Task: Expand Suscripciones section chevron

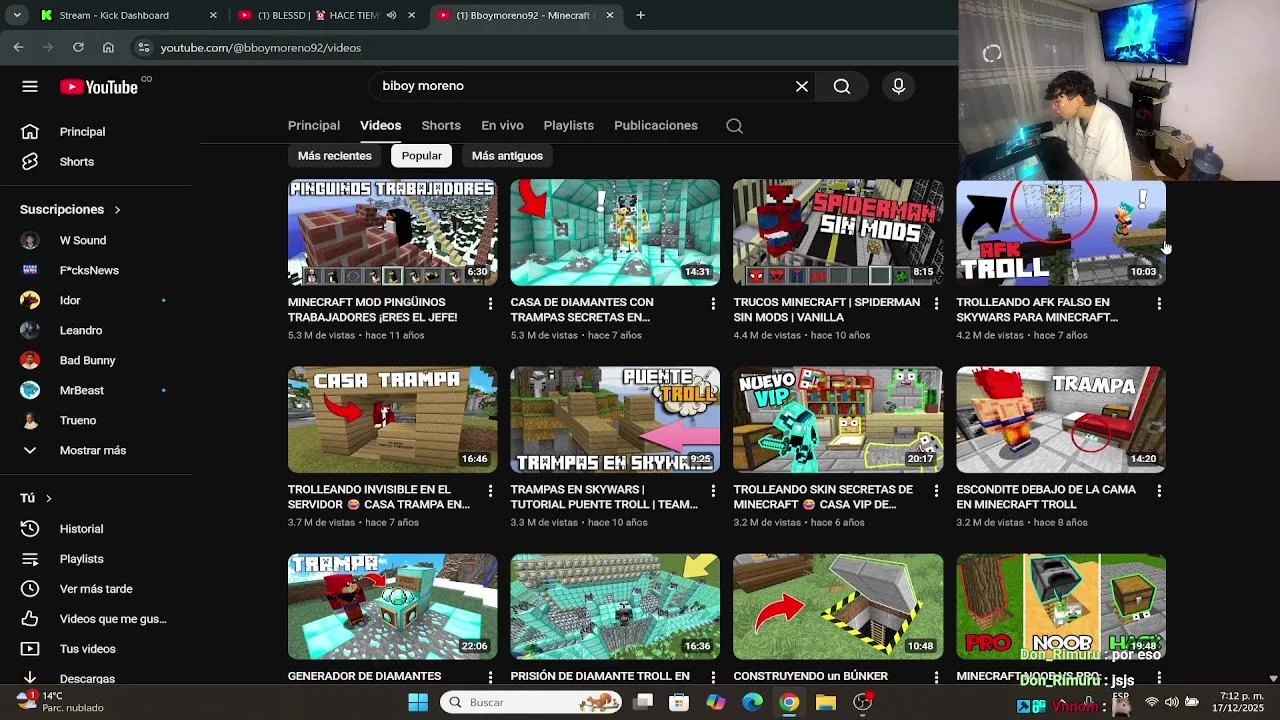Action: pyautogui.click(x=117, y=210)
